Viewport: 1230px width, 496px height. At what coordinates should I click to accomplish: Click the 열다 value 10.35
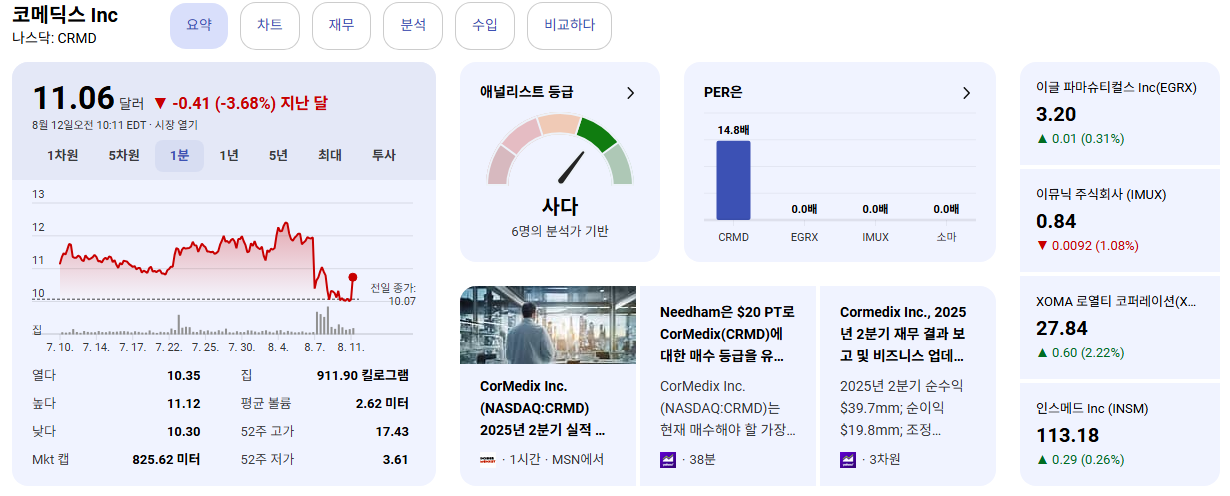(x=184, y=375)
